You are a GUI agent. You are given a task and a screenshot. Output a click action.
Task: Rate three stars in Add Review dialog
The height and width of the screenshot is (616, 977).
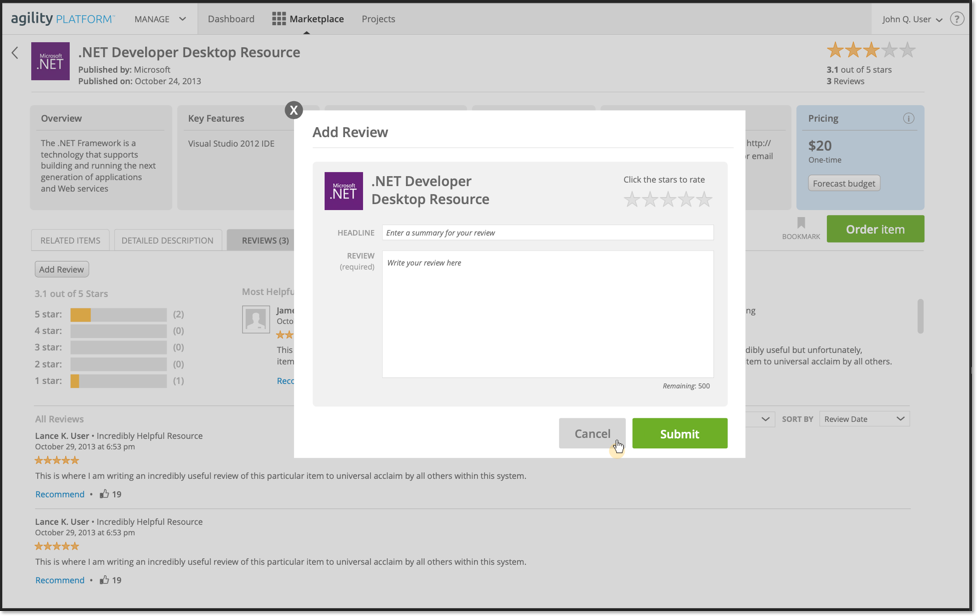(x=668, y=199)
